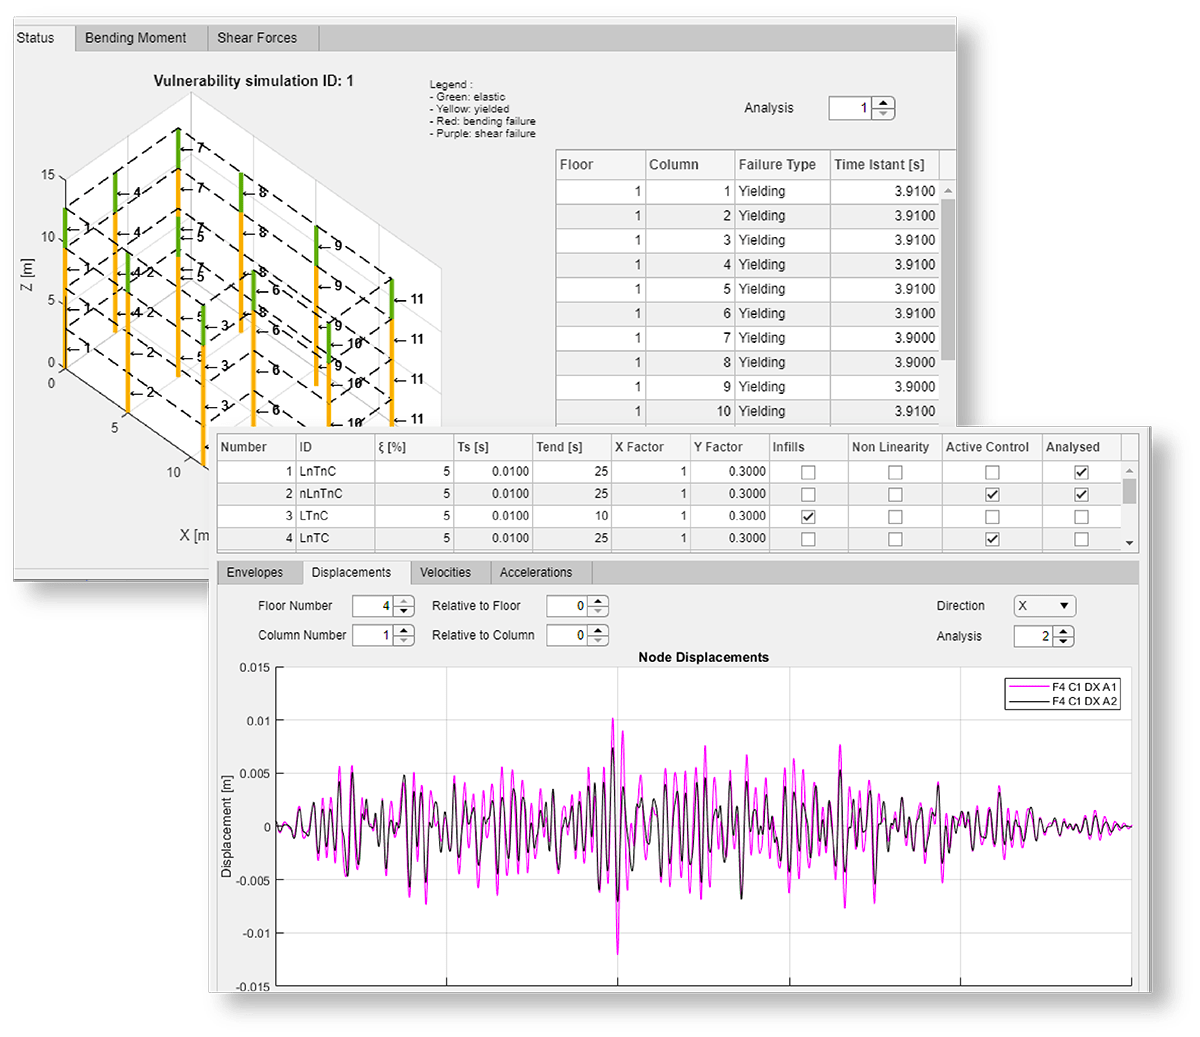
Task: Open the Bending Moment tab
Action: click(136, 38)
